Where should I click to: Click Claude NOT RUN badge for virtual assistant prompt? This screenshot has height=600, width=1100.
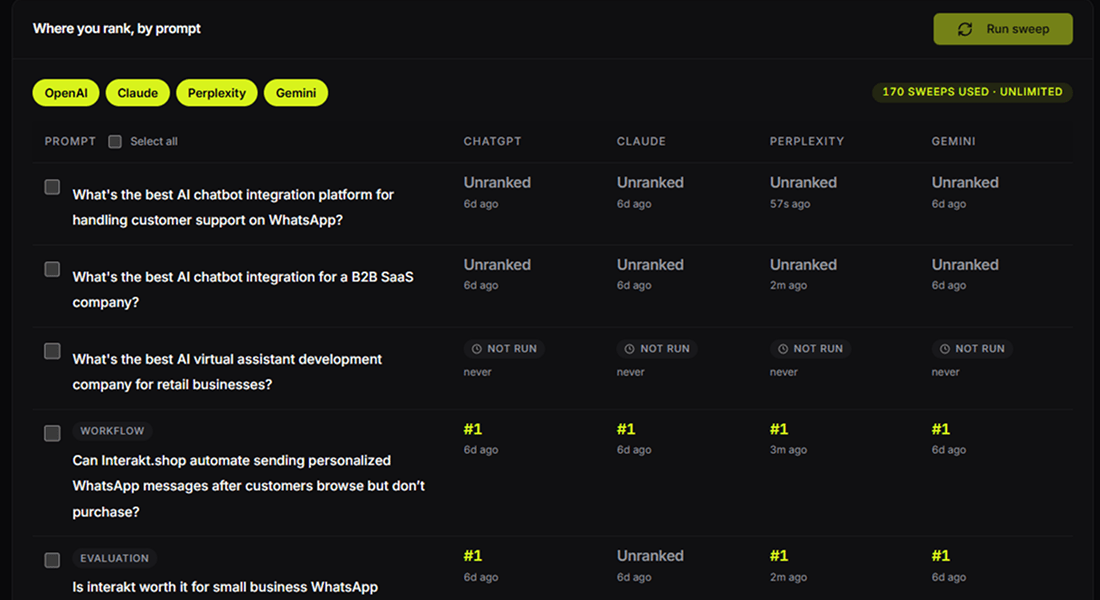pos(657,349)
